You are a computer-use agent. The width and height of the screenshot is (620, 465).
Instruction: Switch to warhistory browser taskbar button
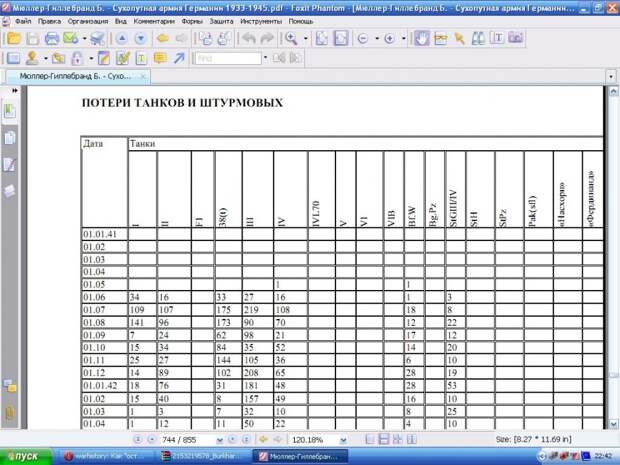[x=106, y=456]
